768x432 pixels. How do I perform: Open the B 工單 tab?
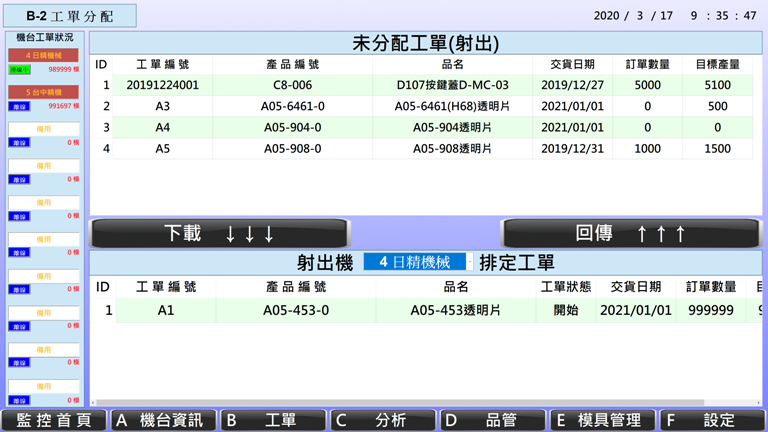click(272, 420)
